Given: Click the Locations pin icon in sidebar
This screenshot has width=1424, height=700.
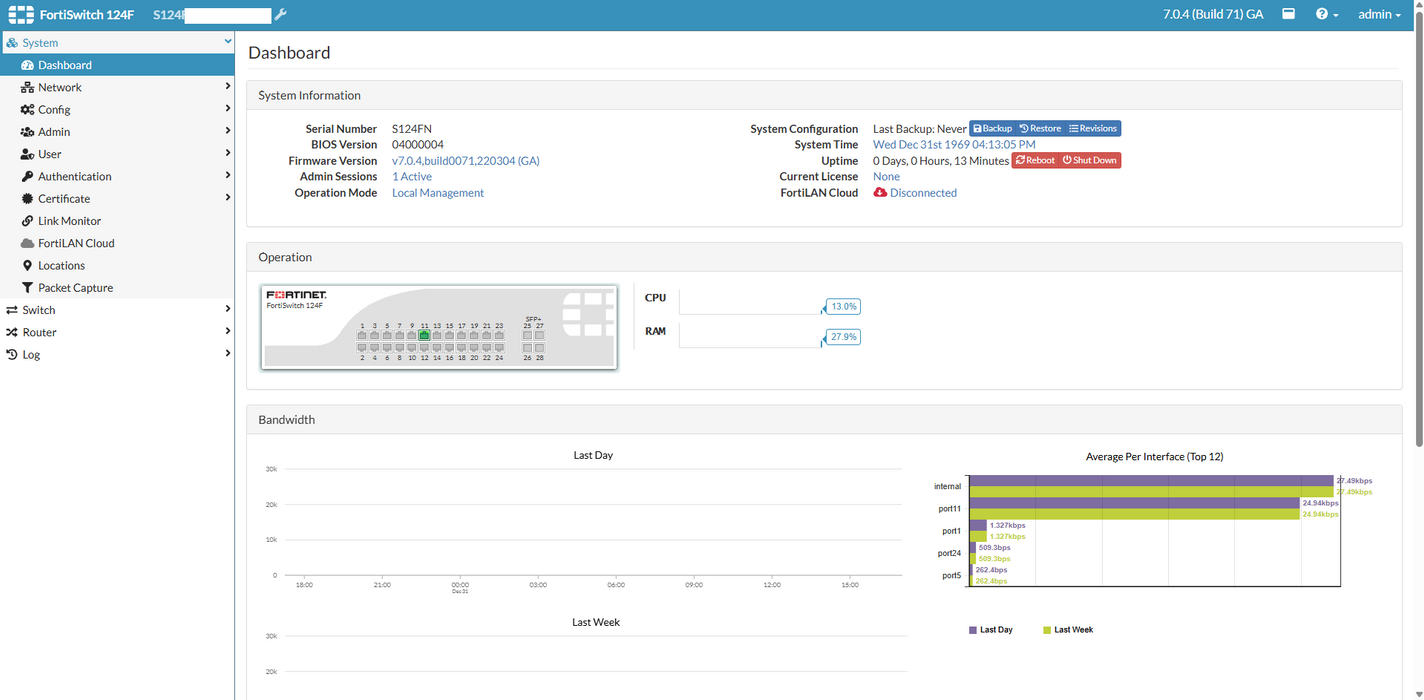Looking at the screenshot, I should pyautogui.click(x=28, y=266).
